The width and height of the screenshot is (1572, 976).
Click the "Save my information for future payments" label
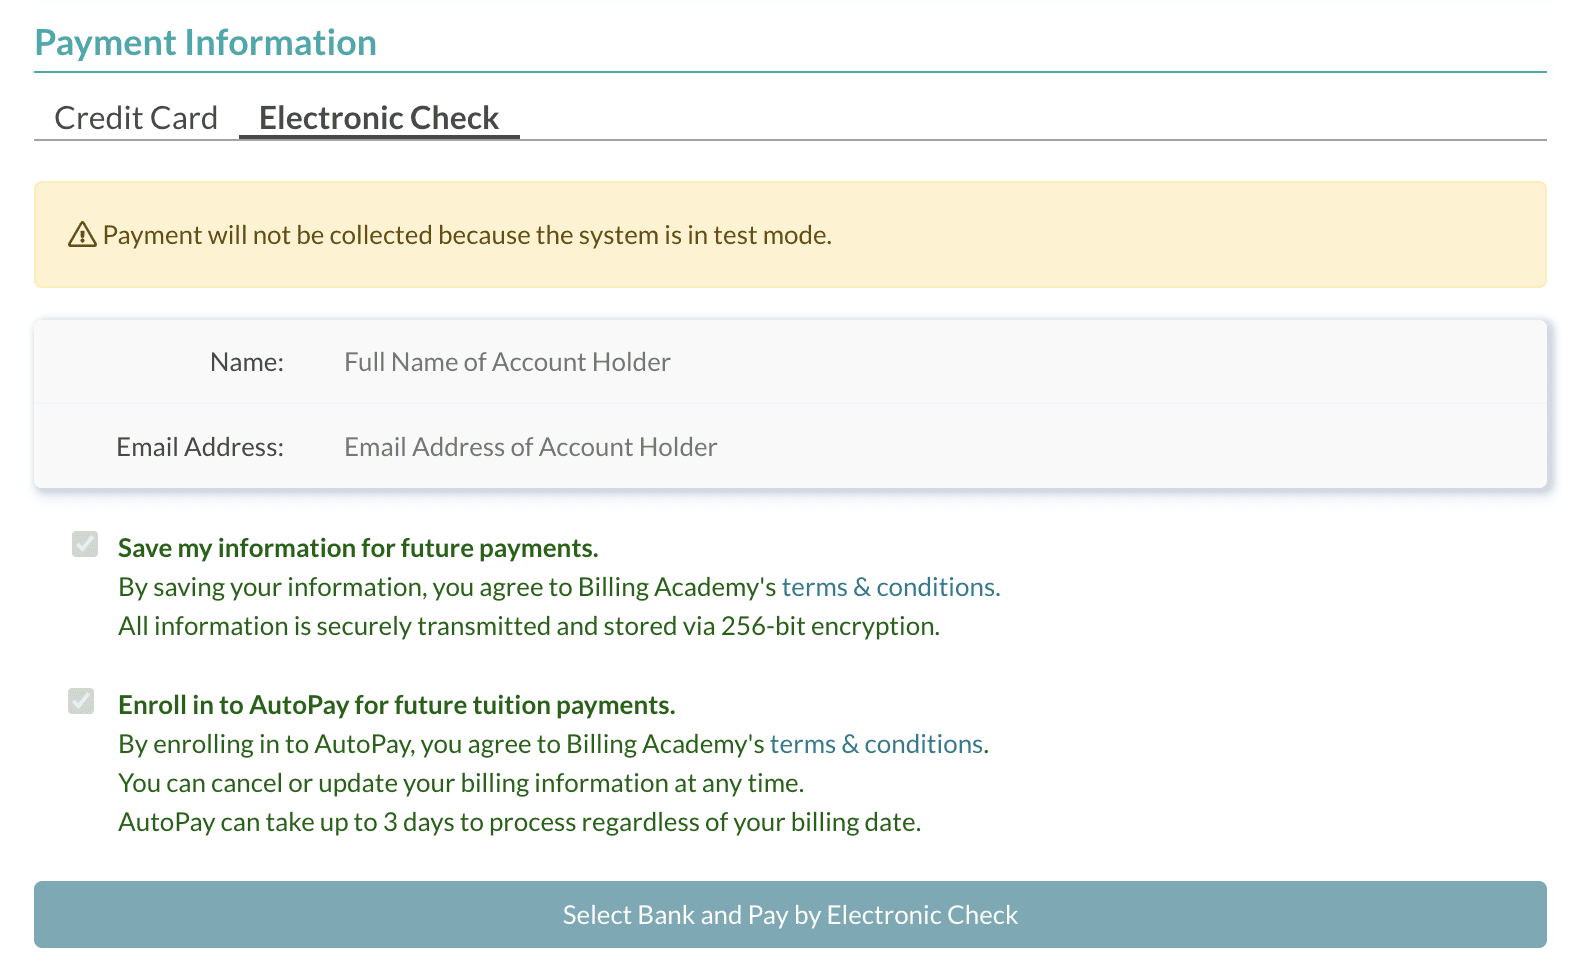click(x=358, y=548)
